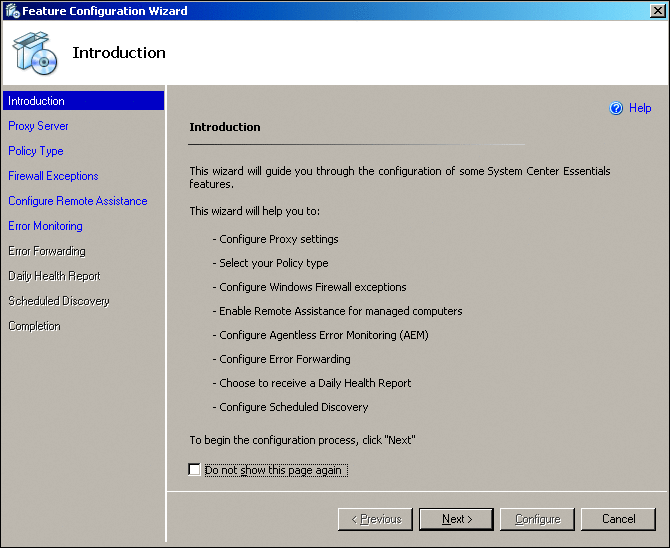Select the Introduction step in sidebar
This screenshot has width=670, height=548.
coord(36,101)
